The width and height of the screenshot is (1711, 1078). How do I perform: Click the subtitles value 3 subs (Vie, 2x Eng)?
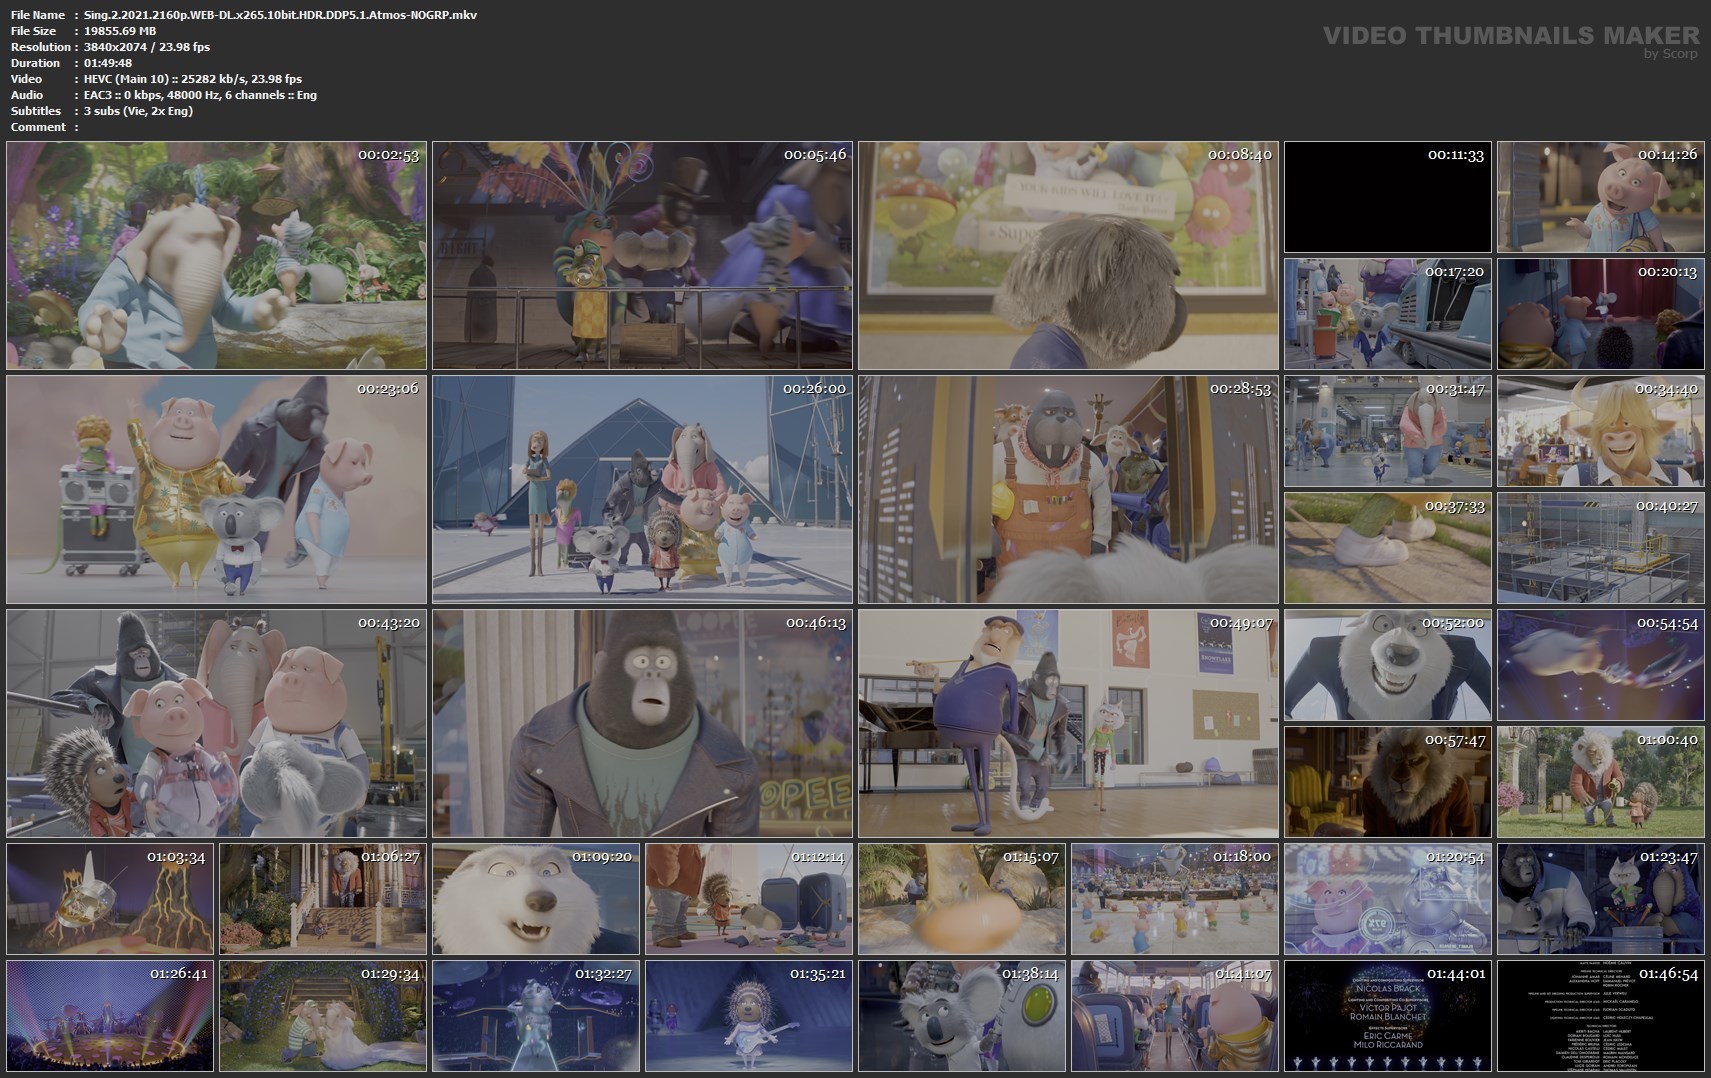[139, 111]
